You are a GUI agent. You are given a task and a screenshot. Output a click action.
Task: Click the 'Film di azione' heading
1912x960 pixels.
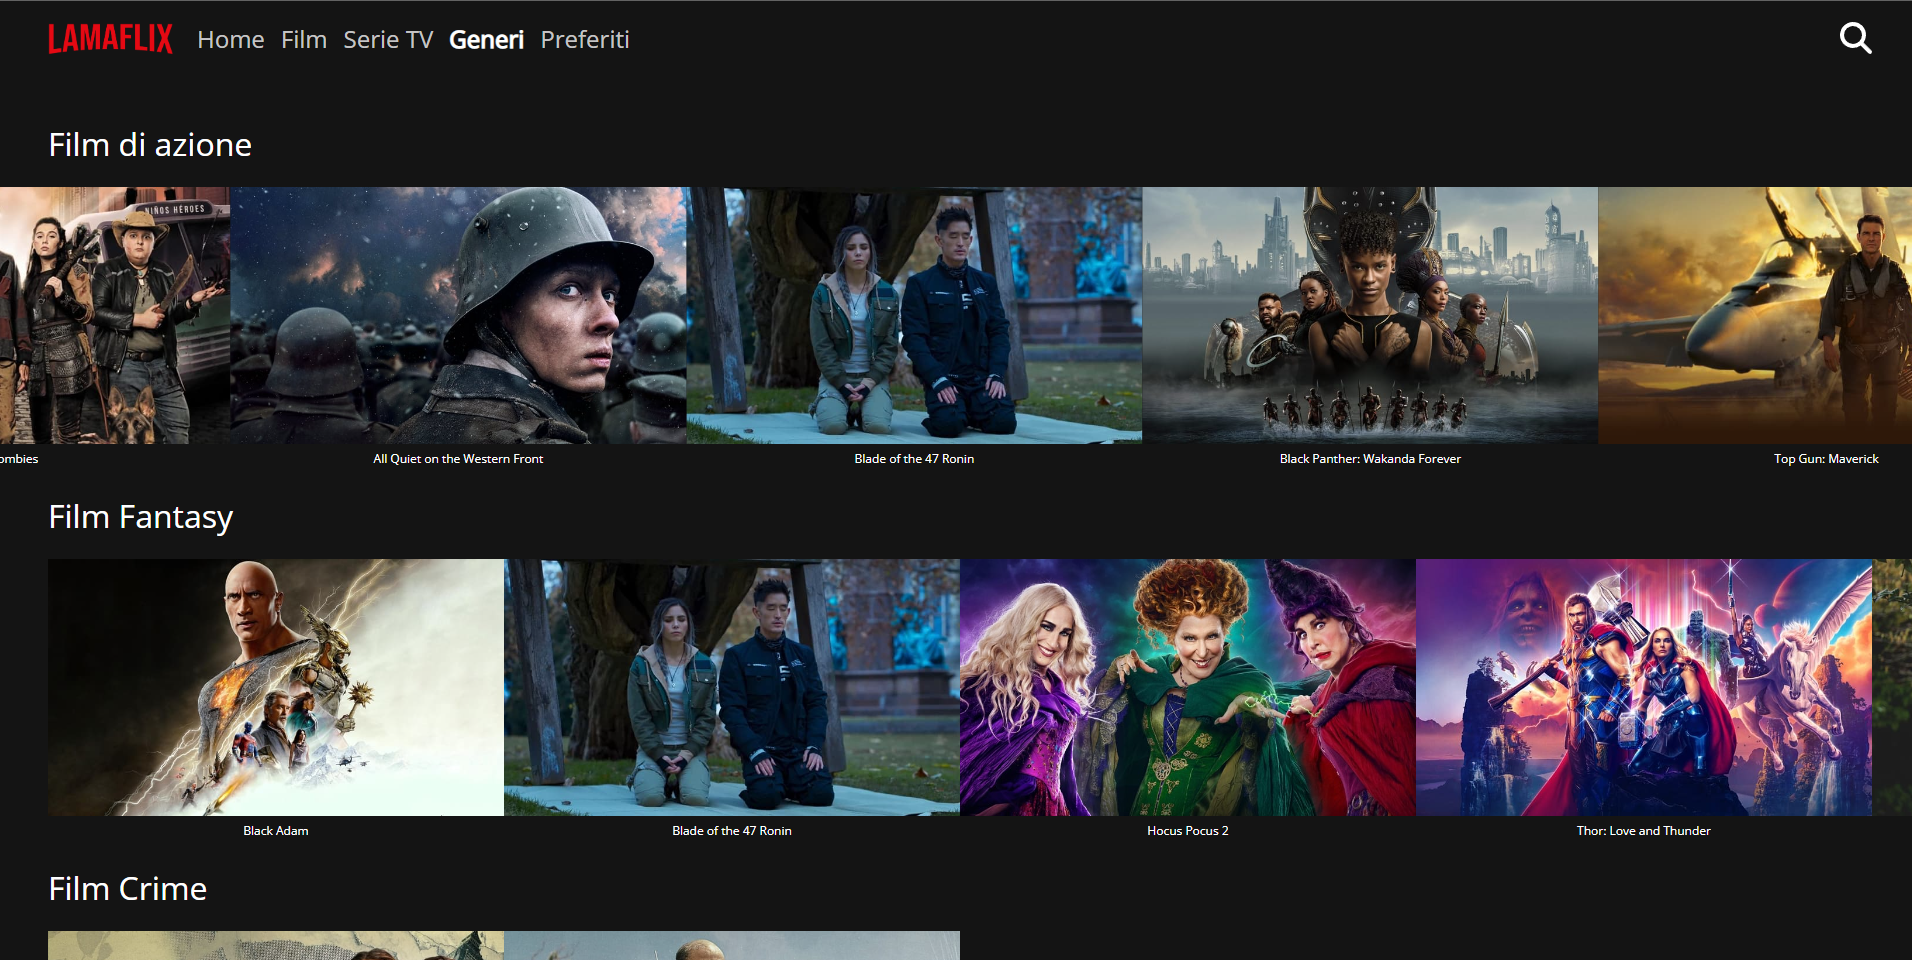click(x=150, y=145)
